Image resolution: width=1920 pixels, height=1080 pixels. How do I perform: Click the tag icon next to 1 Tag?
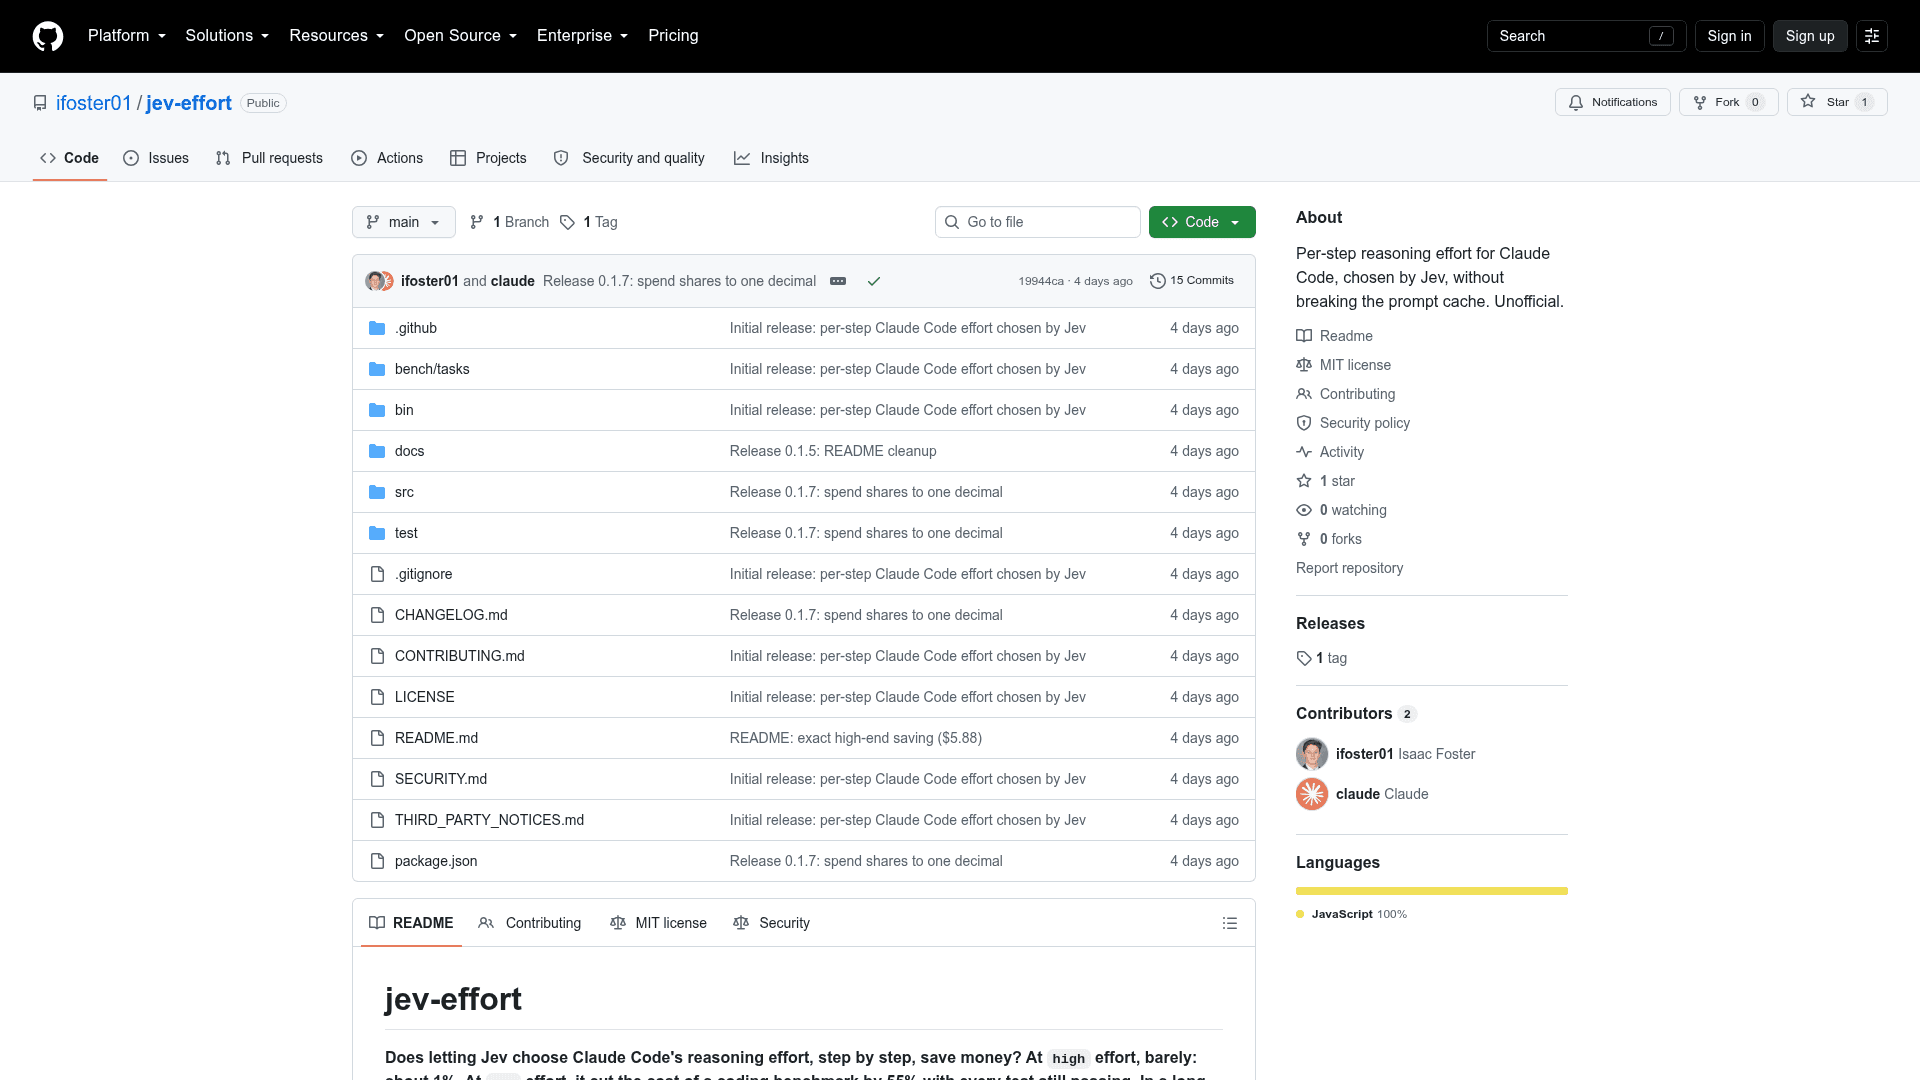(x=567, y=222)
